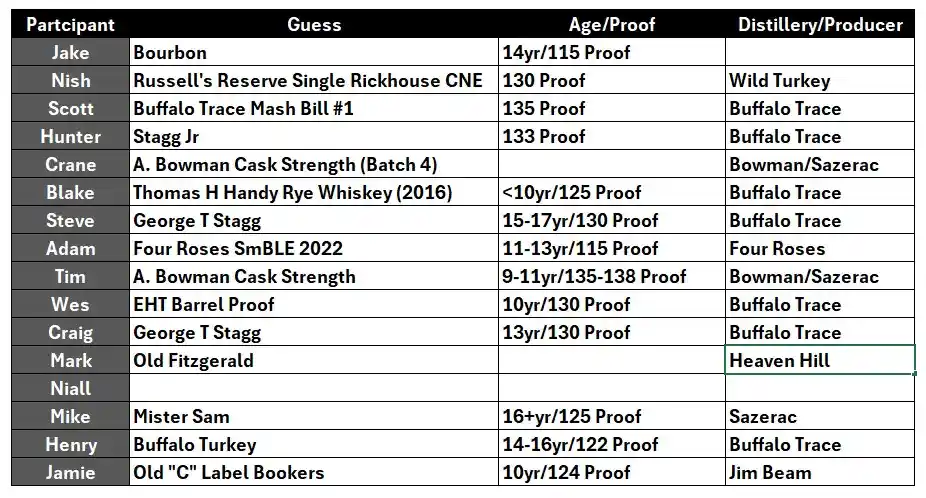Viewport: 926px width, 498px height.
Task: Click the Jim Beam distillery cell
Action: point(819,472)
